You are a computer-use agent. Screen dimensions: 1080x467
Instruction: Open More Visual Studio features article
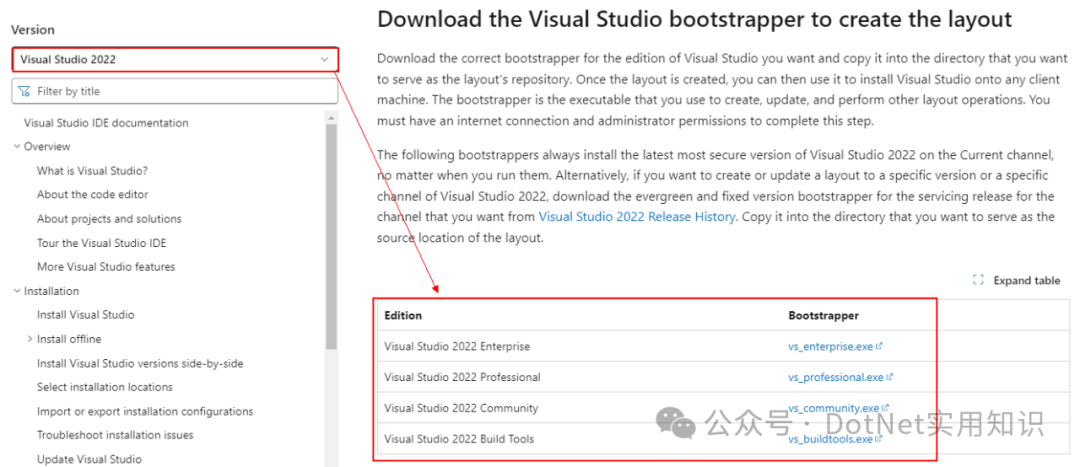106,267
